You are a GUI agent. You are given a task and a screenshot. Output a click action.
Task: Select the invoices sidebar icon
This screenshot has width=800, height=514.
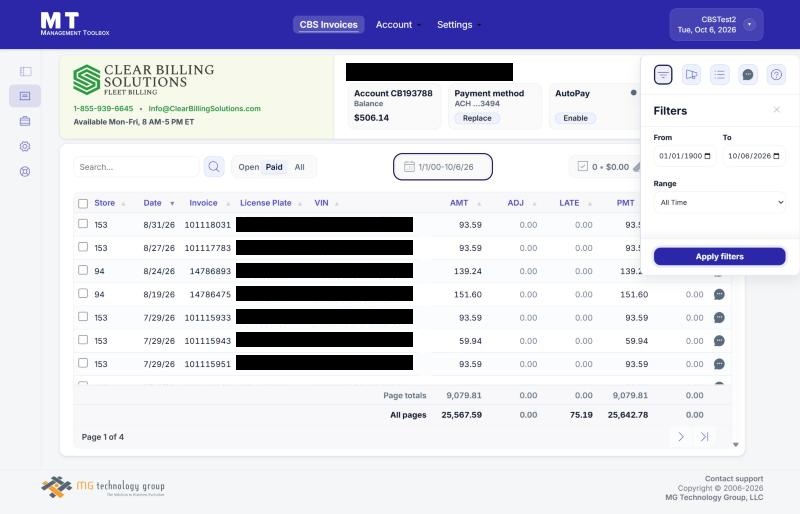click(25, 96)
